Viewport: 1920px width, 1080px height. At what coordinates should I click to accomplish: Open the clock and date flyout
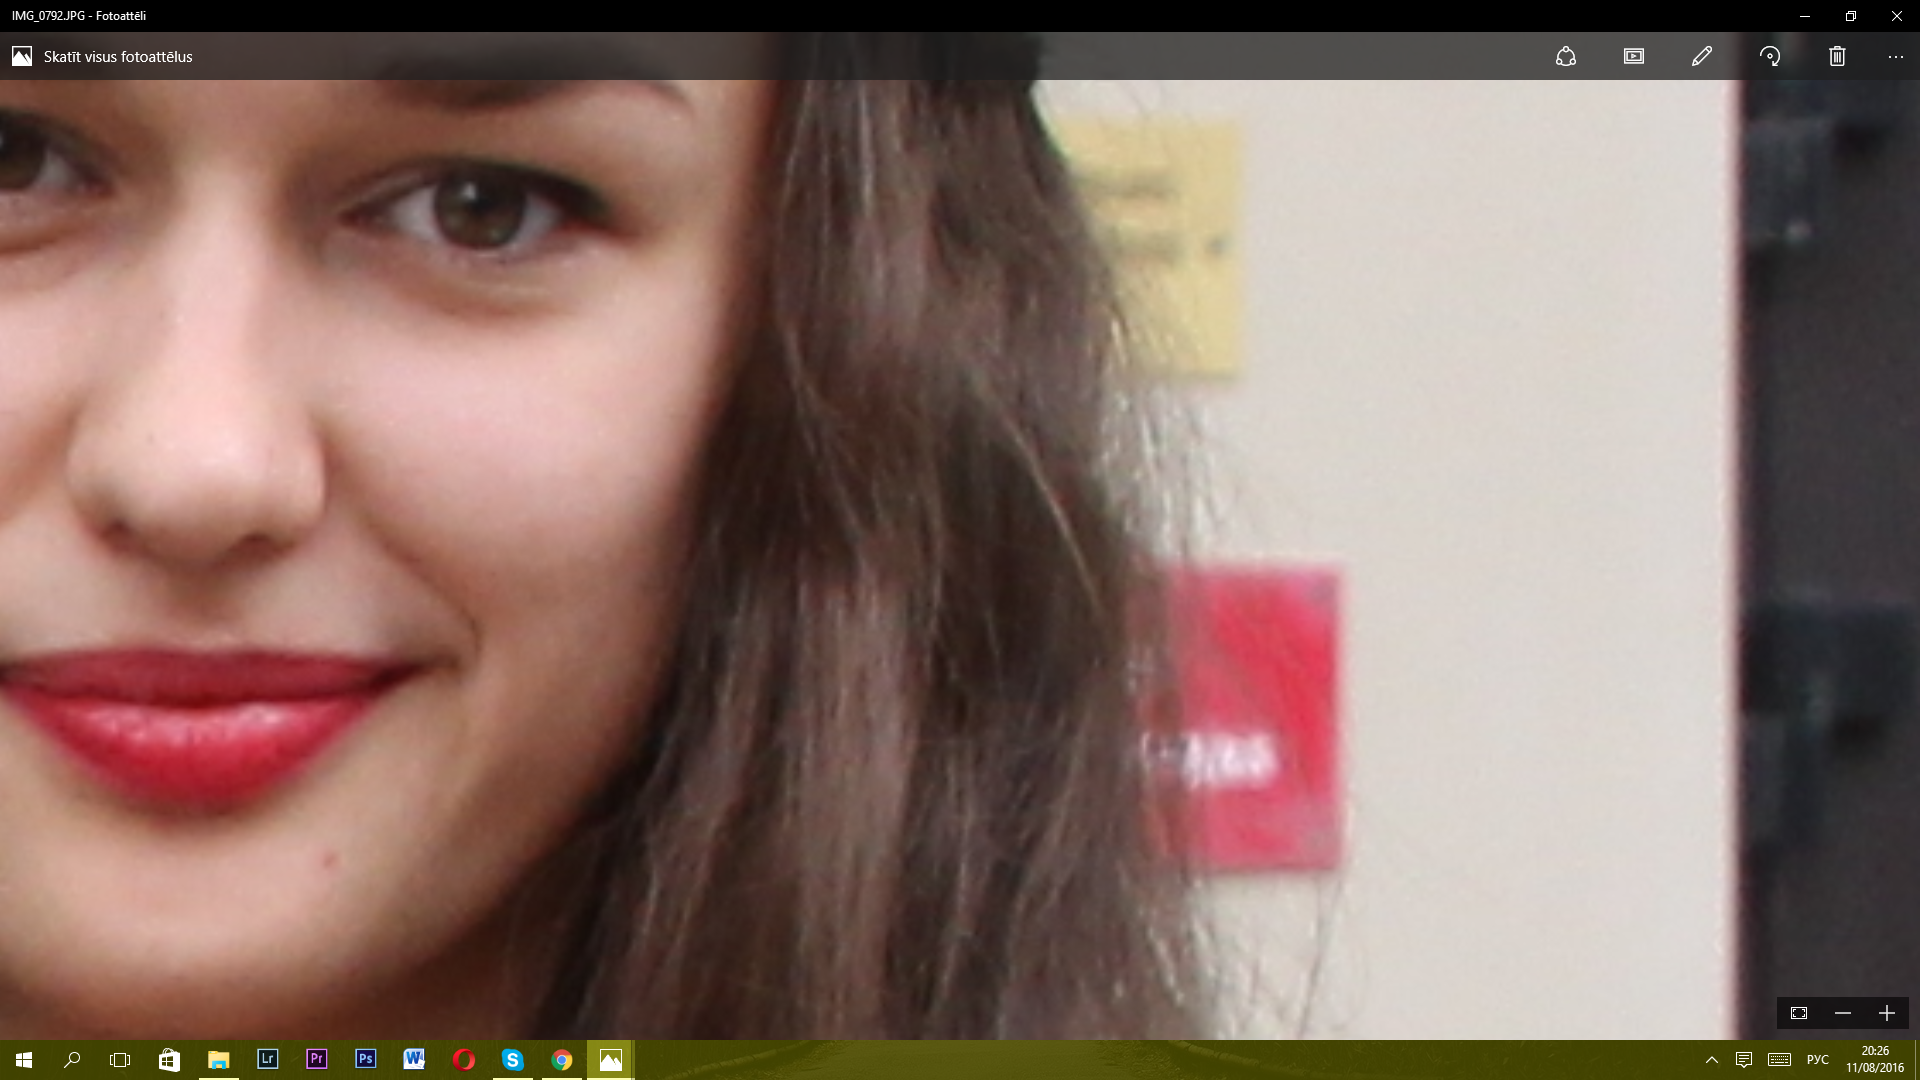(1875, 1060)
